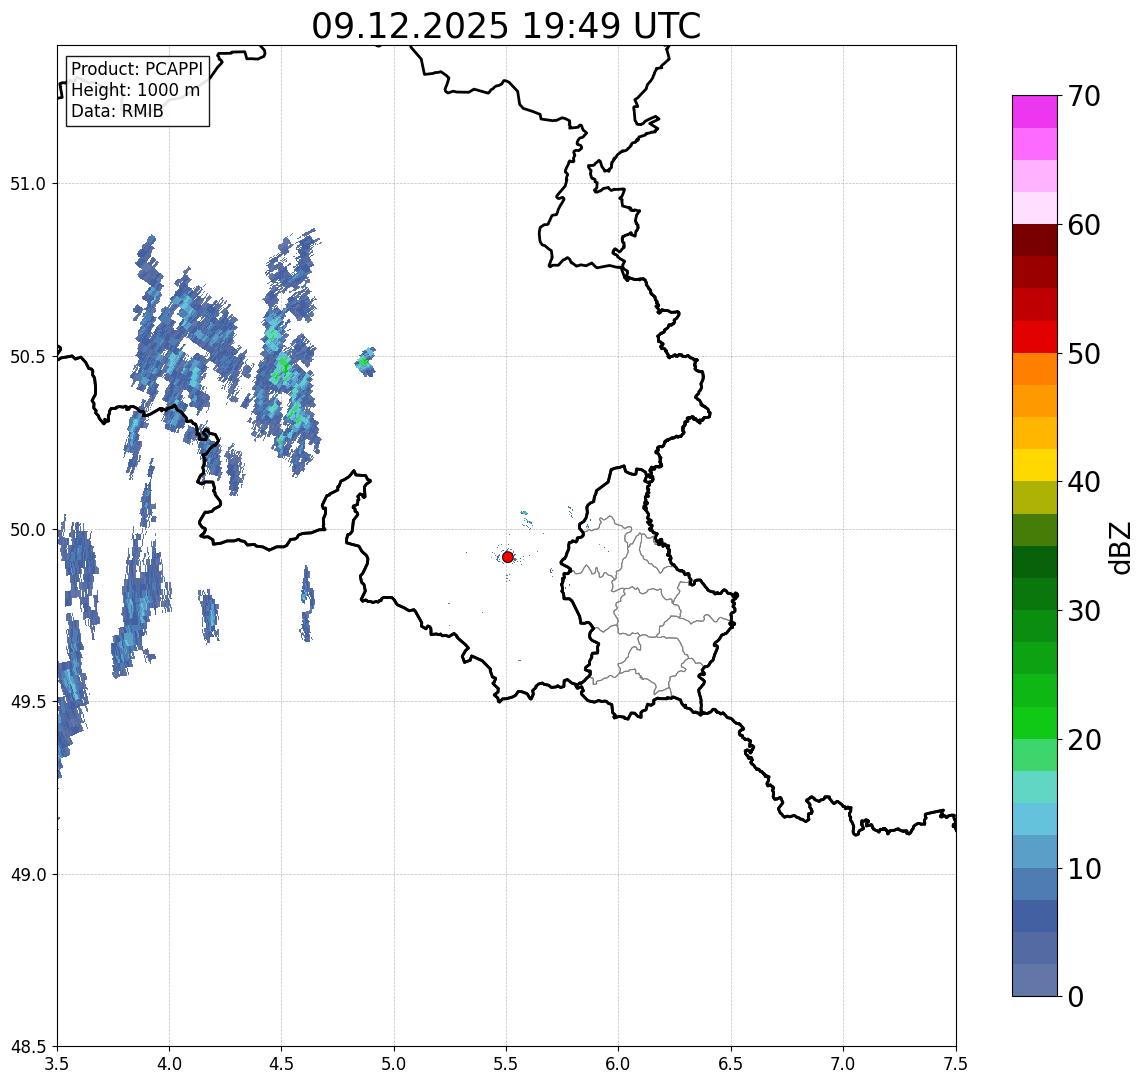Click the turquoise swatch below 20
Screen dimensions: 1145x1084
point(1035,787)
